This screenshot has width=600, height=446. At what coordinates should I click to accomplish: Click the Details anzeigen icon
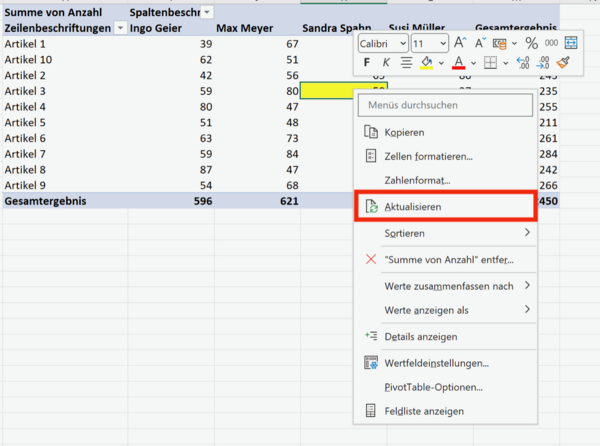(371, 336)
